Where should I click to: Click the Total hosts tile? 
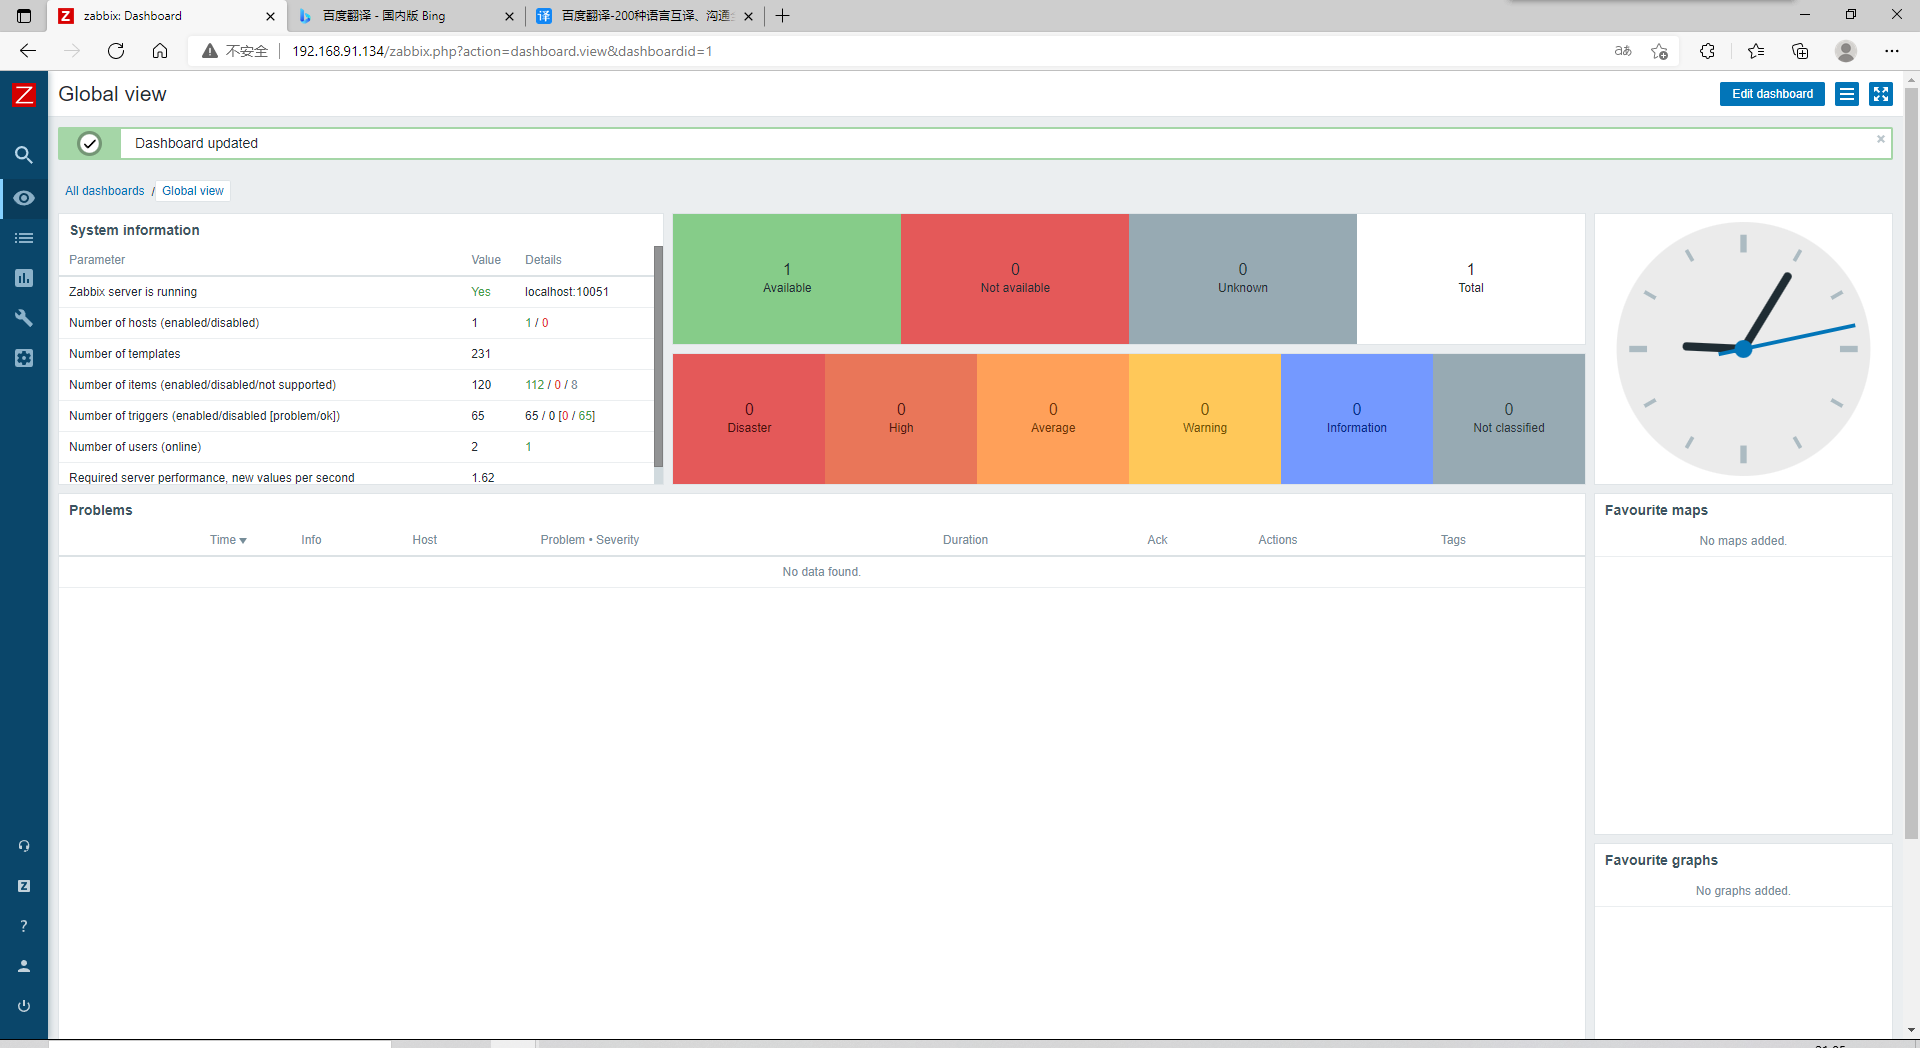[1471, 279]
